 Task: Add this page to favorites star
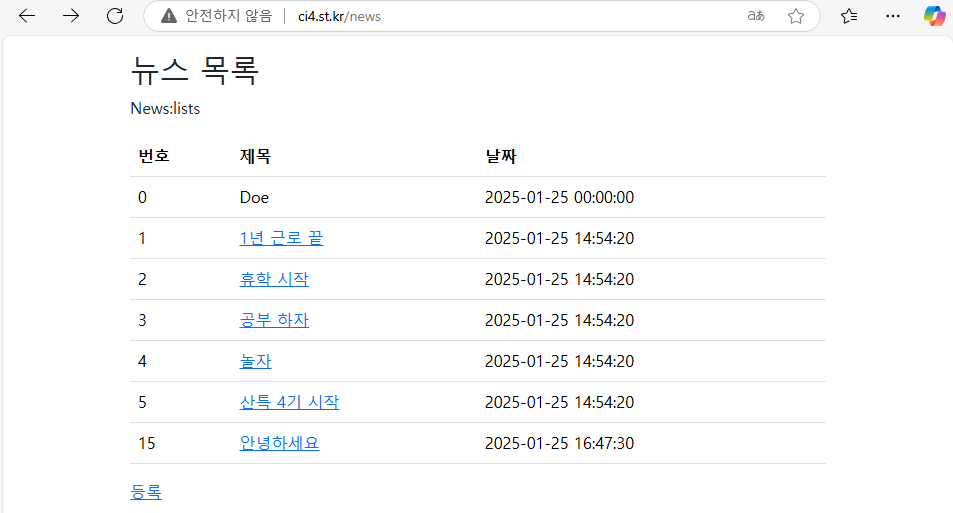(796, 16)
